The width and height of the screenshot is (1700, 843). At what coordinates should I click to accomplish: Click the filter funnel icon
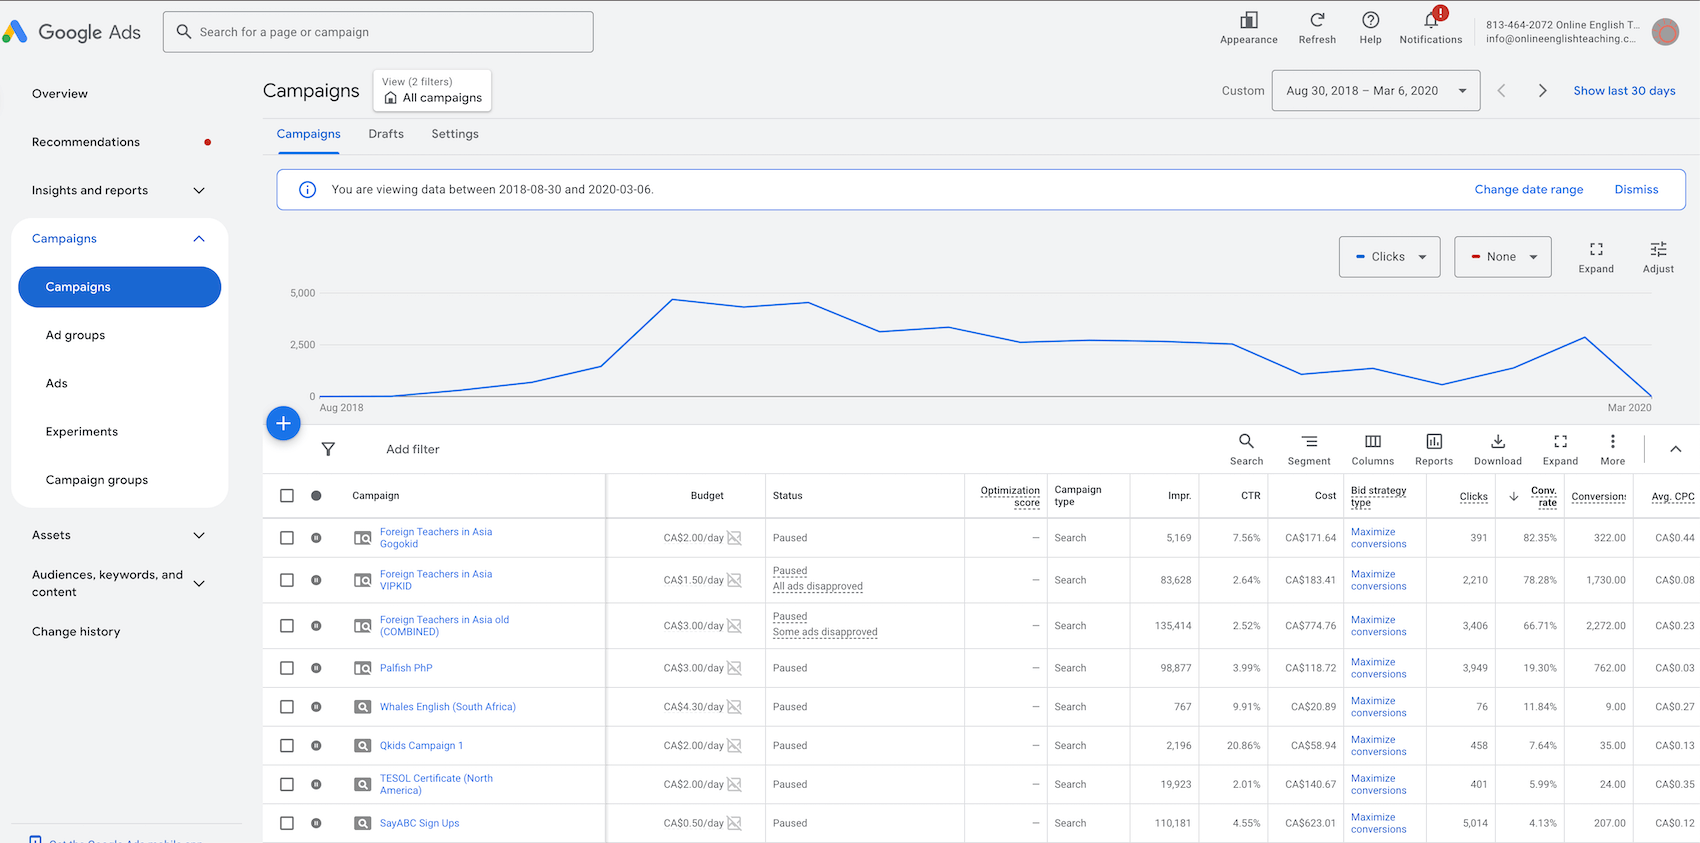[x=328, y=449]
